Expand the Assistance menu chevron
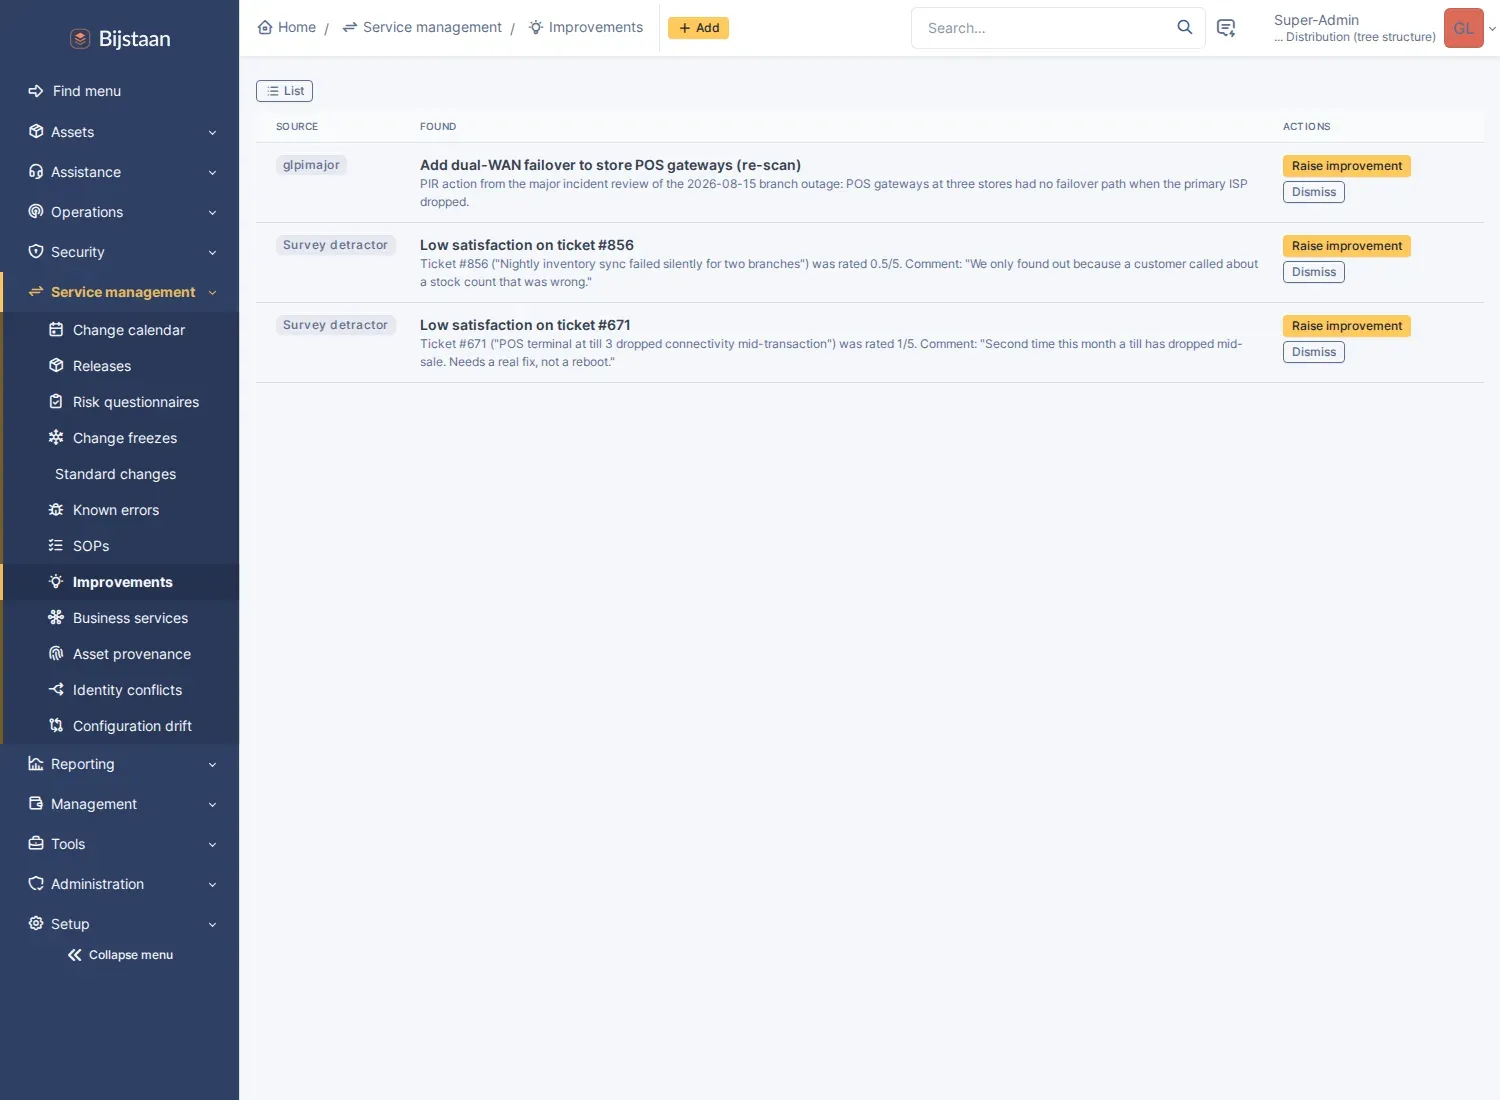This screenshot has width=1500, height=1100. [212, 172]
